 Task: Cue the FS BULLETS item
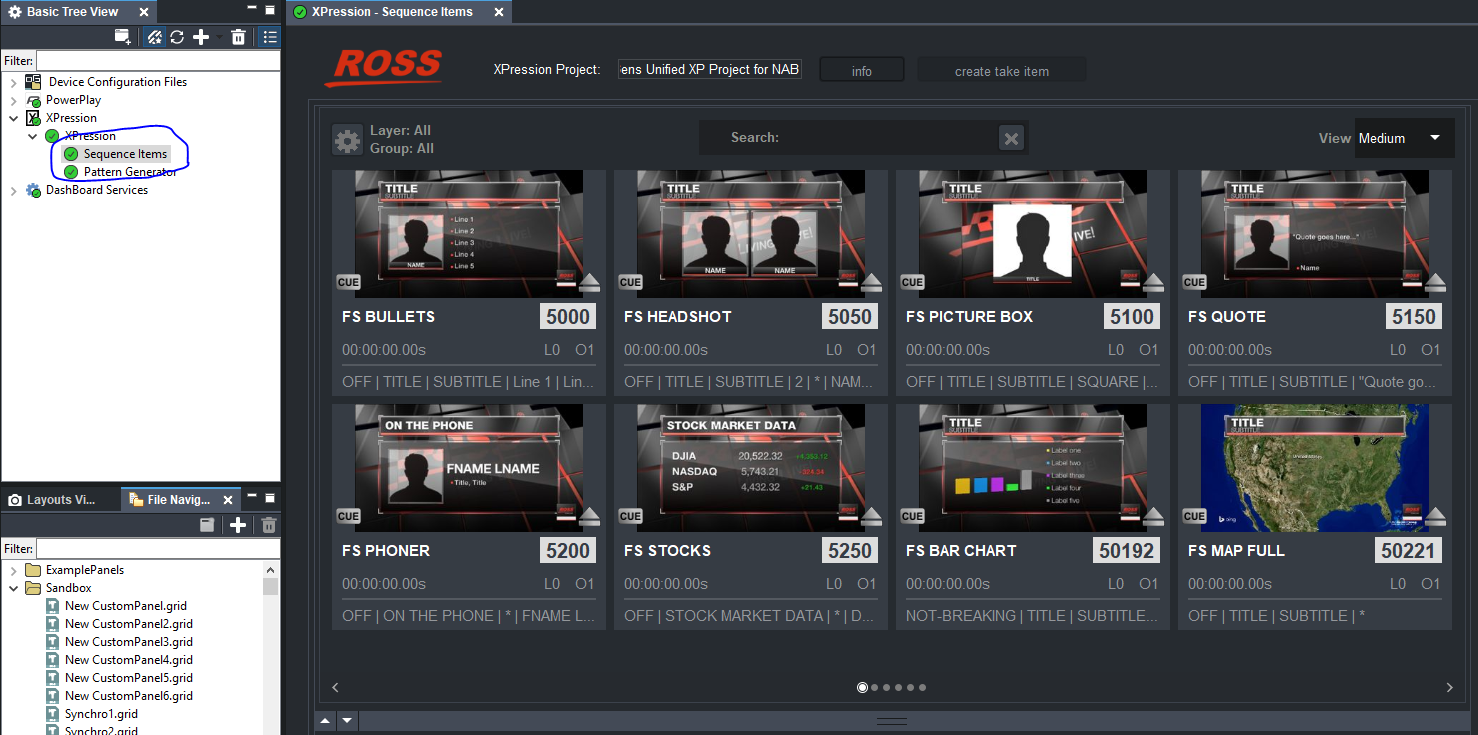coord(348,282)
